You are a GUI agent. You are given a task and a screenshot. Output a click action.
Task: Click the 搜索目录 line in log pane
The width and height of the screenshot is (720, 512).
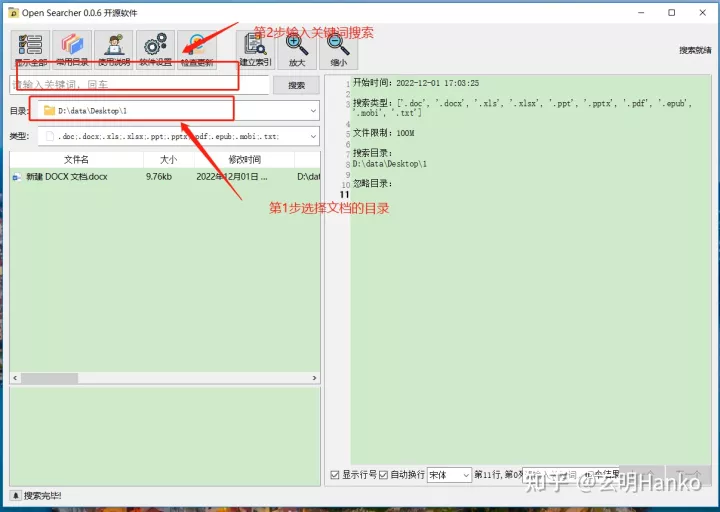pos(372,153)
